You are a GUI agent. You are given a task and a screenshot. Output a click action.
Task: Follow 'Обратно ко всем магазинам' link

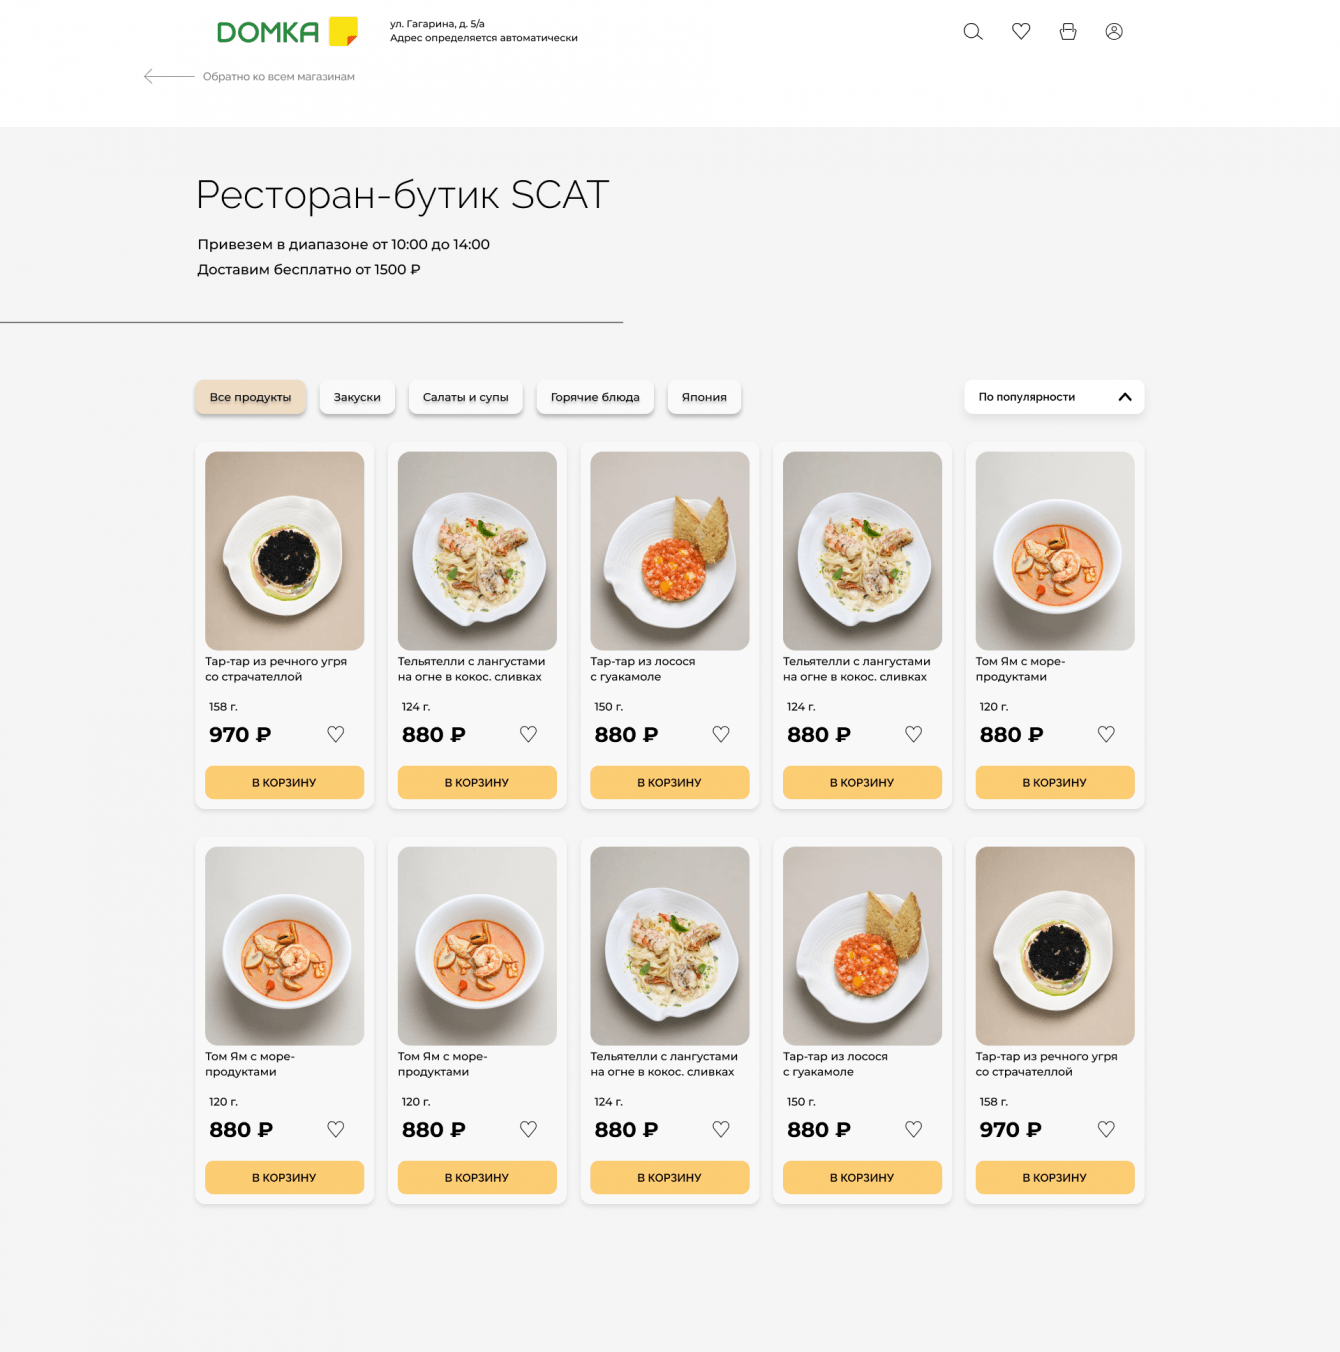click(279, 77)
